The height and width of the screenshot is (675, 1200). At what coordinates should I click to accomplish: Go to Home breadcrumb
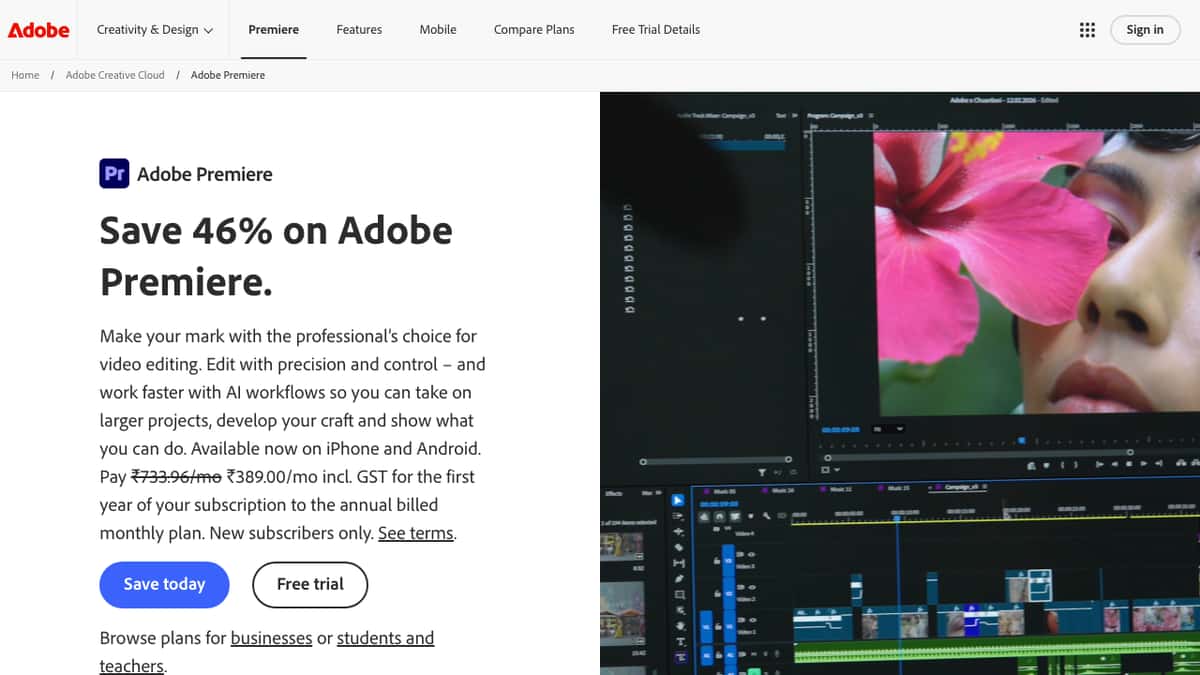(25, 75)
